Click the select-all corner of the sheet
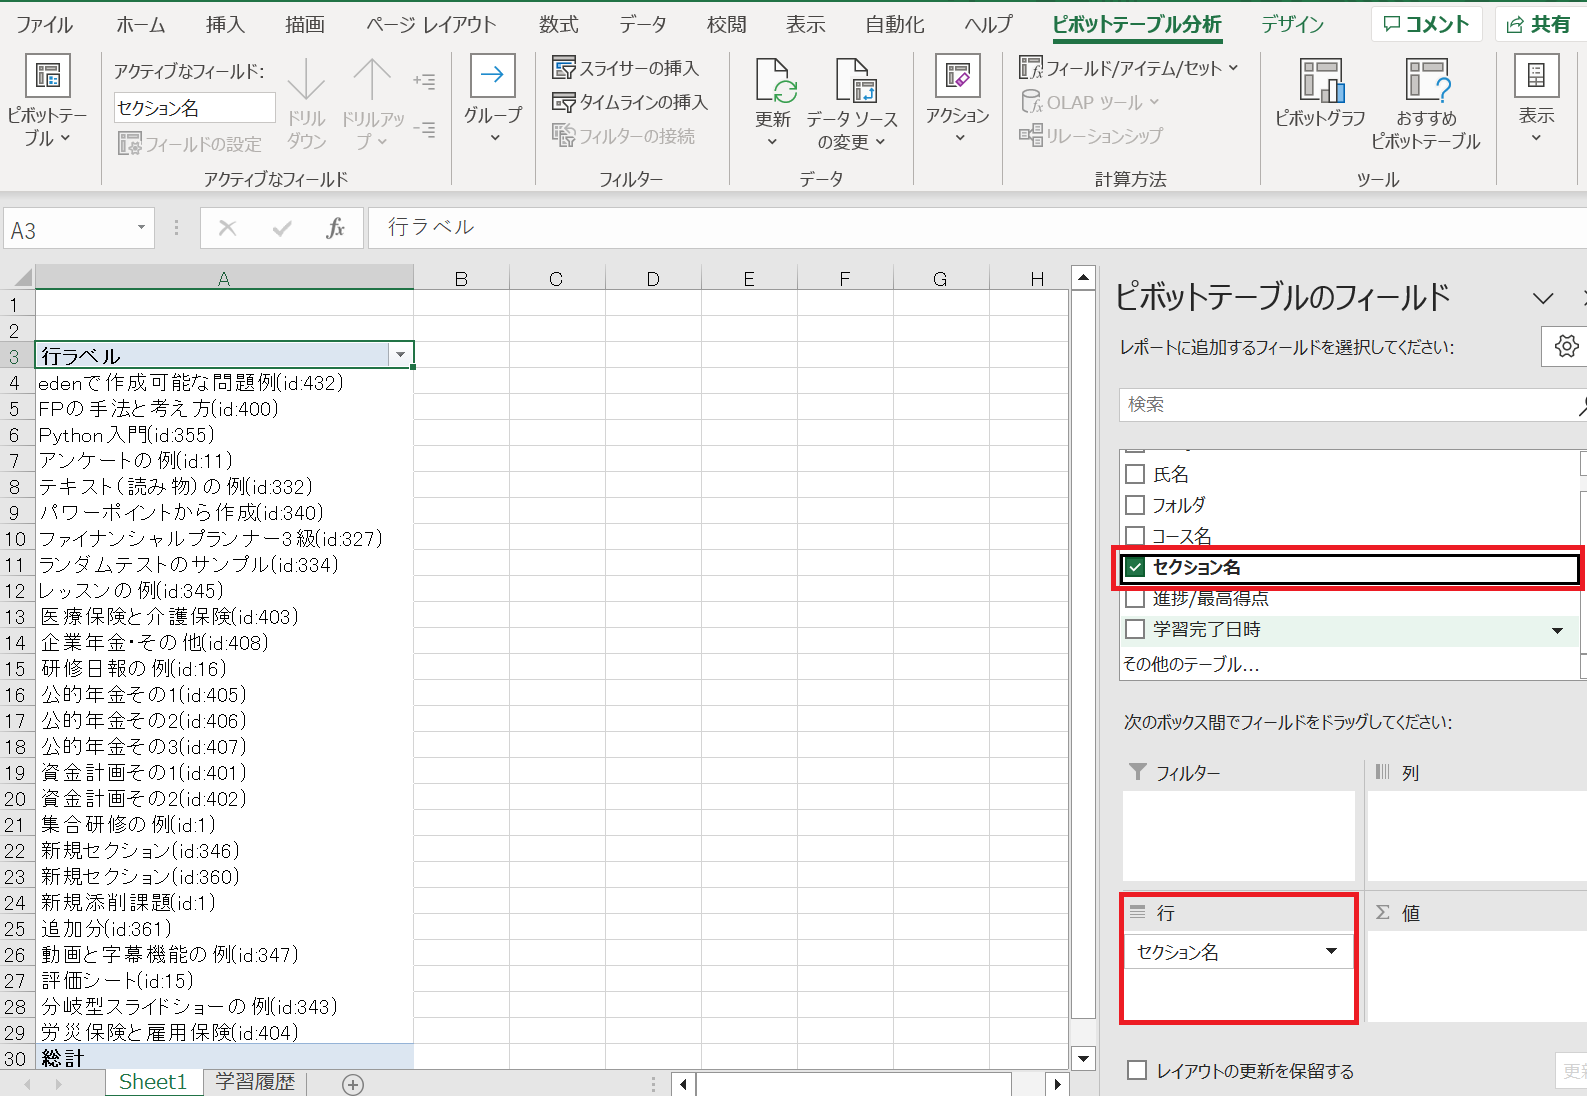The width and height of the screenshot is (1587, 1096). click(18, 277)
